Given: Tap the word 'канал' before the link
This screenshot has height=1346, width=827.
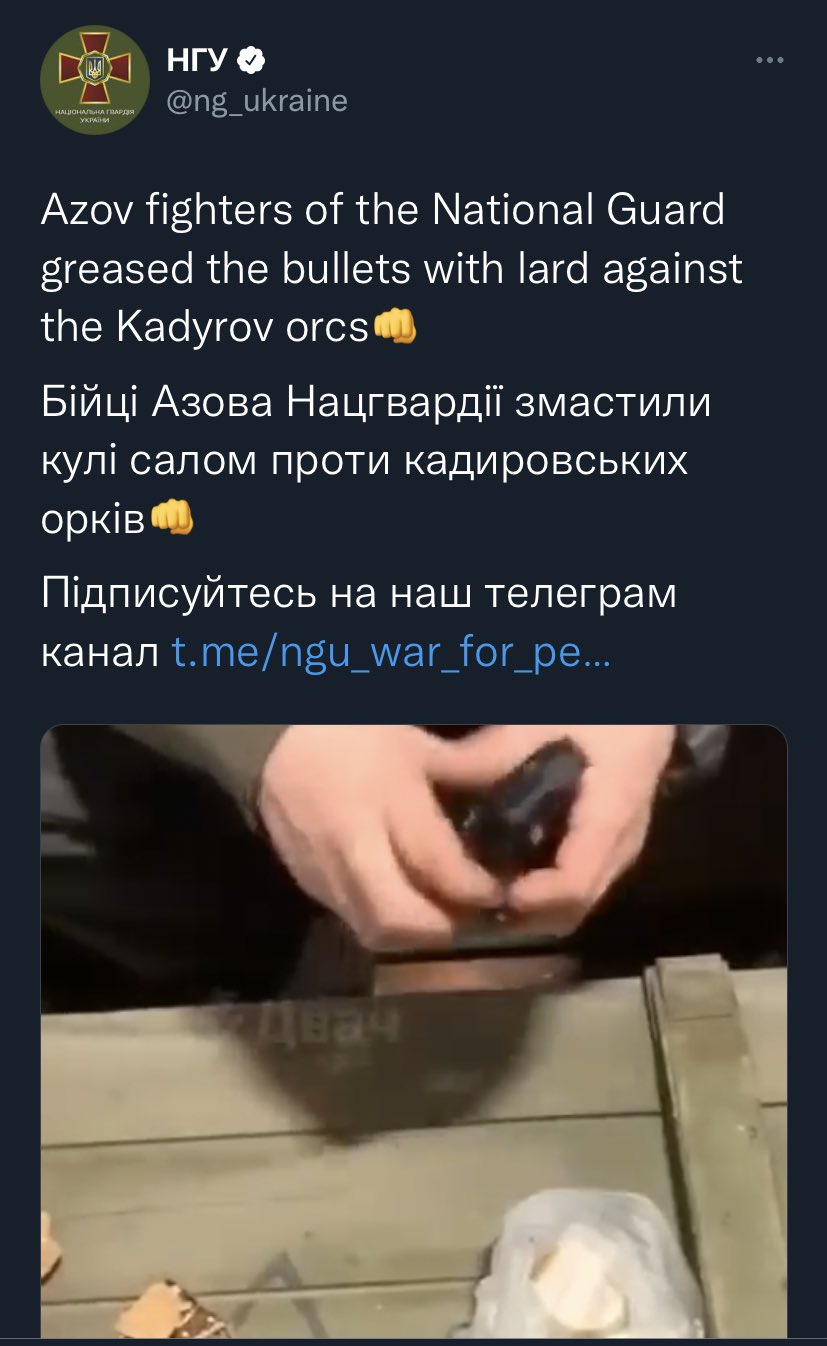Looking at the screenshot, I should 100,653.
